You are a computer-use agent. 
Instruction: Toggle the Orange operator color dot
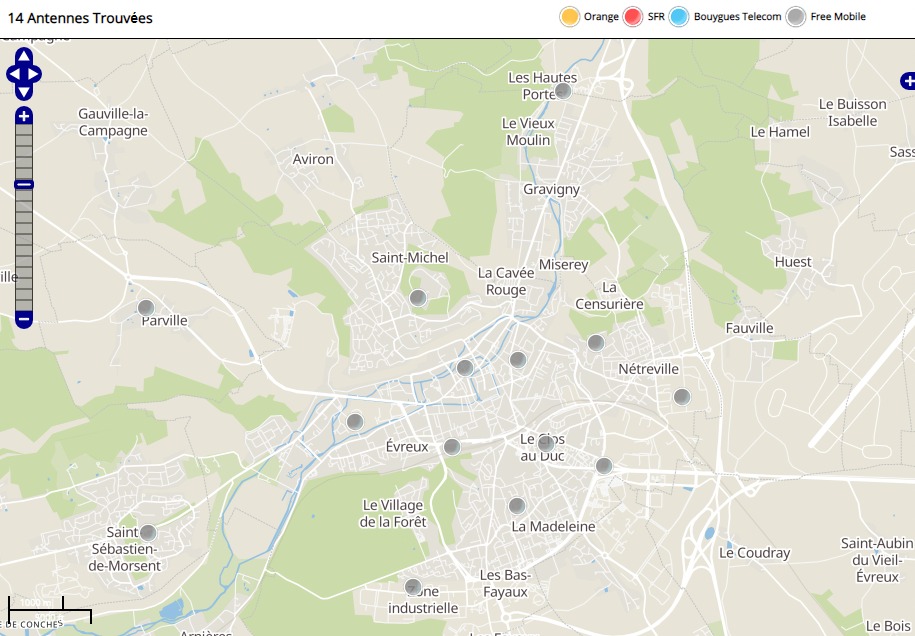[x=570, y=17]
